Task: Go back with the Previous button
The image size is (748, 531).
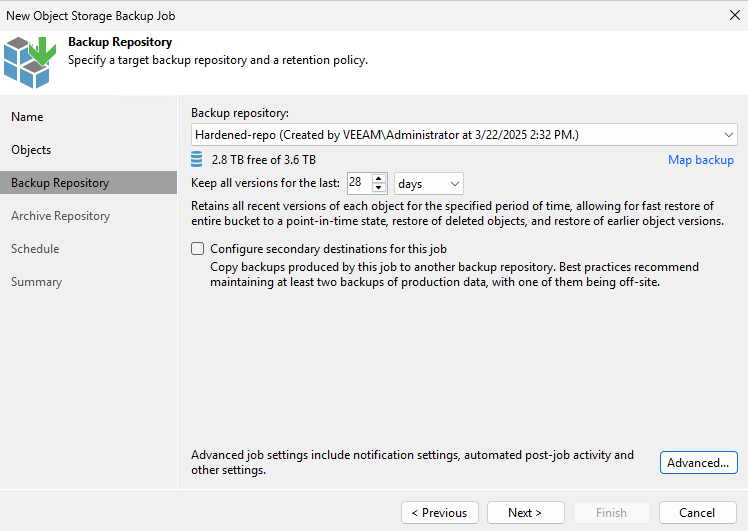Action: (440, 512)
